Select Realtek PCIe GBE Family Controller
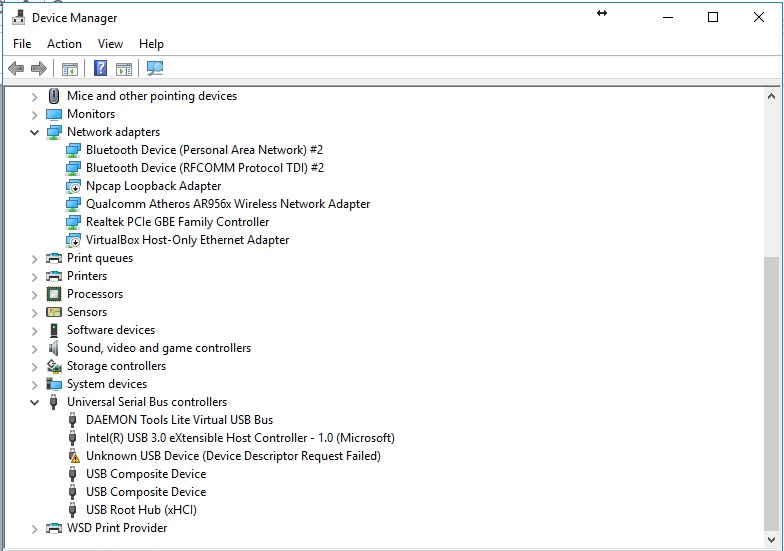784x551 pixels. point(178,222)
